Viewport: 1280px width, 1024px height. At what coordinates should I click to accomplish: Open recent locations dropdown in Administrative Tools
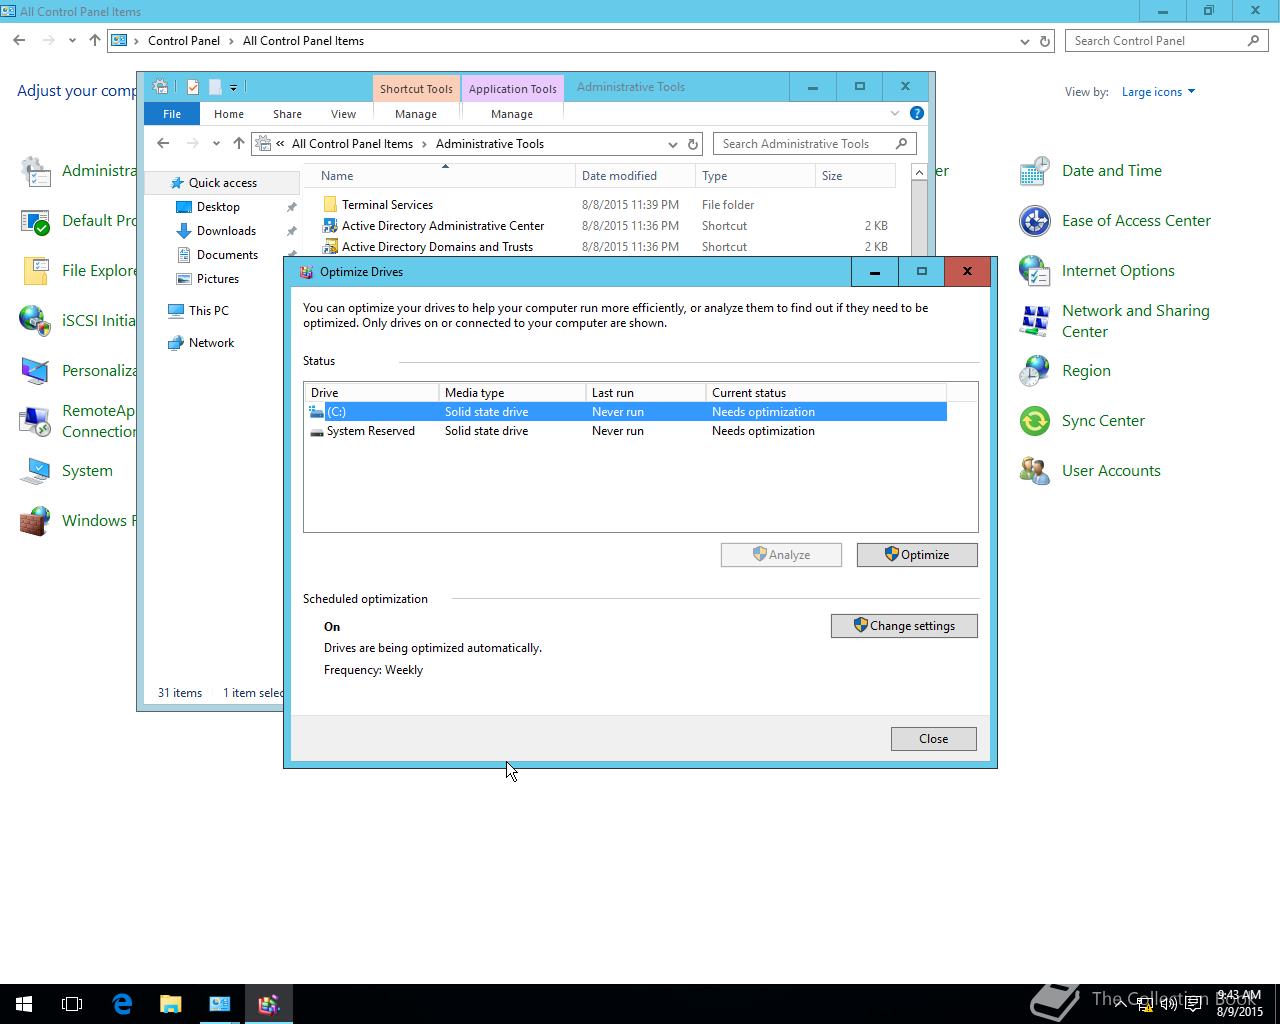216,144
